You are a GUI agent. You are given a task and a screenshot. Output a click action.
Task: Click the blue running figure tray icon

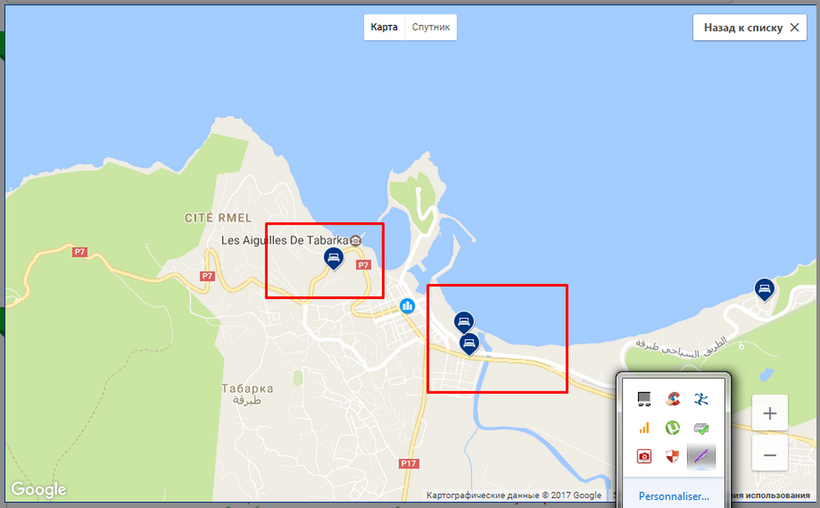tap(701, 399)
